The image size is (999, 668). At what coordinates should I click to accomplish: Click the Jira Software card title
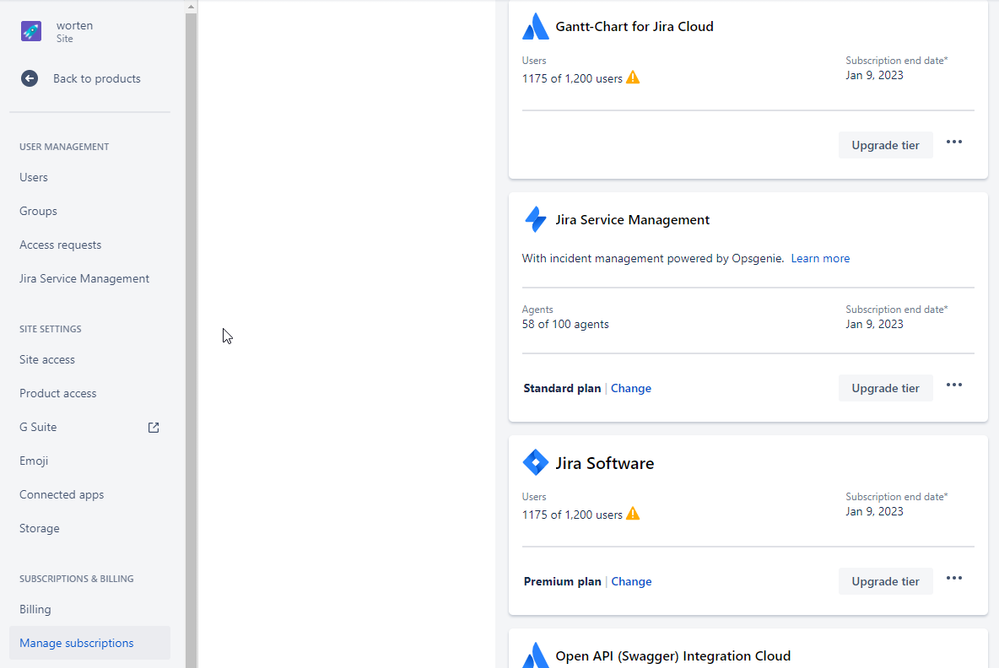(x=604, y=463)
